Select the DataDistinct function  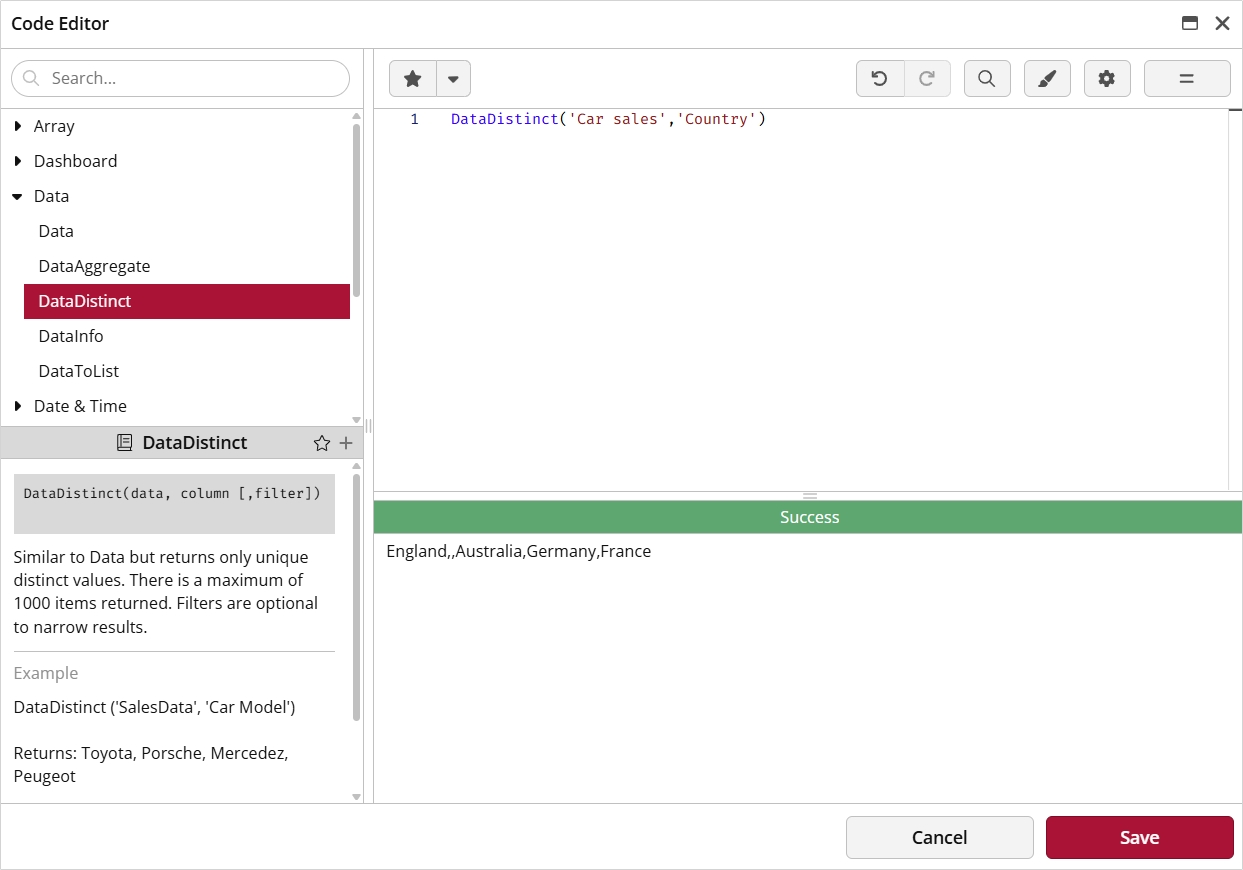[x=187, y=301]
